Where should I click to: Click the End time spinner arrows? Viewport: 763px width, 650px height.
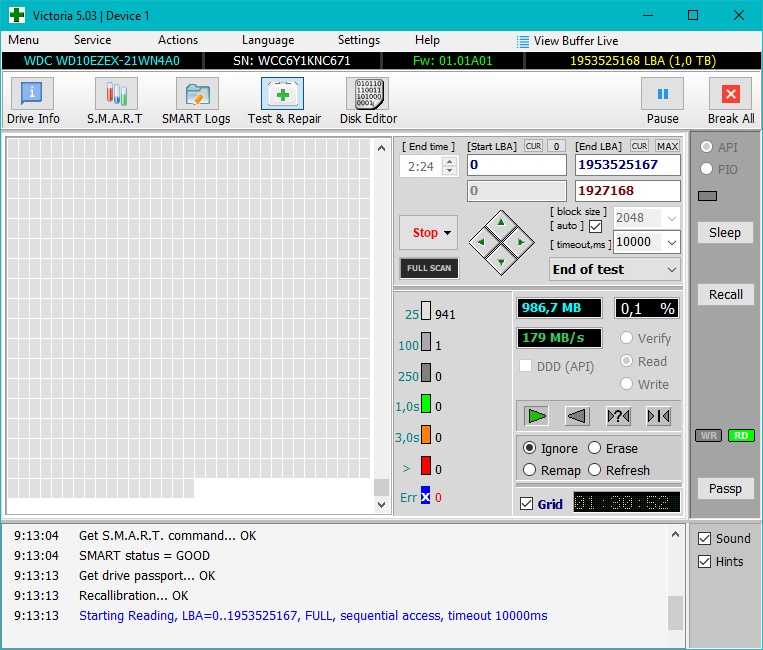(x=450, y=166)
